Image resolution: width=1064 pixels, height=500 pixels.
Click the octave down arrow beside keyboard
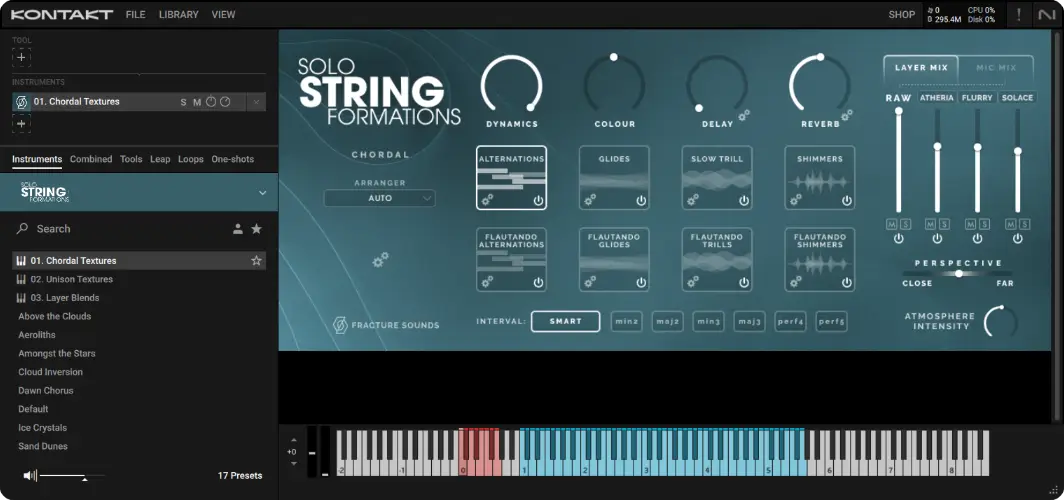pyautogui.click(x=294, y=463)
